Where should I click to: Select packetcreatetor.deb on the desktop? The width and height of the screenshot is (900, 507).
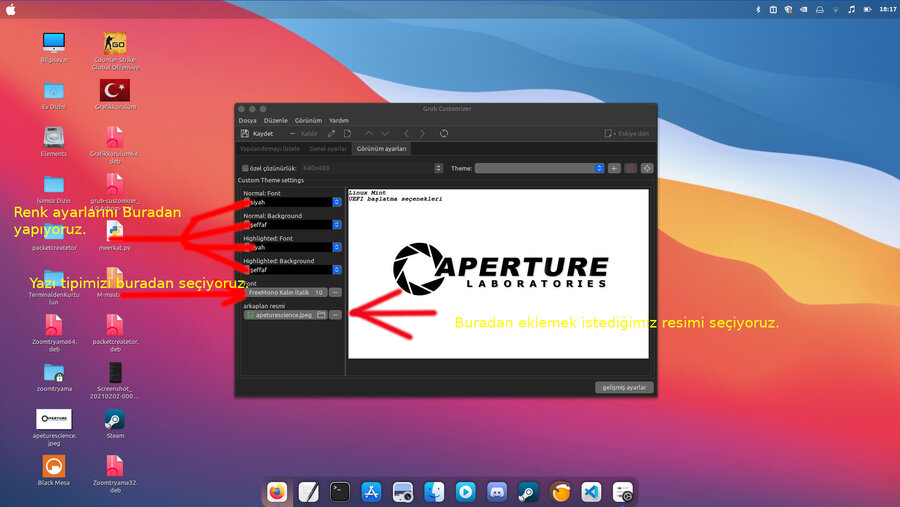(x=115, y=333)
